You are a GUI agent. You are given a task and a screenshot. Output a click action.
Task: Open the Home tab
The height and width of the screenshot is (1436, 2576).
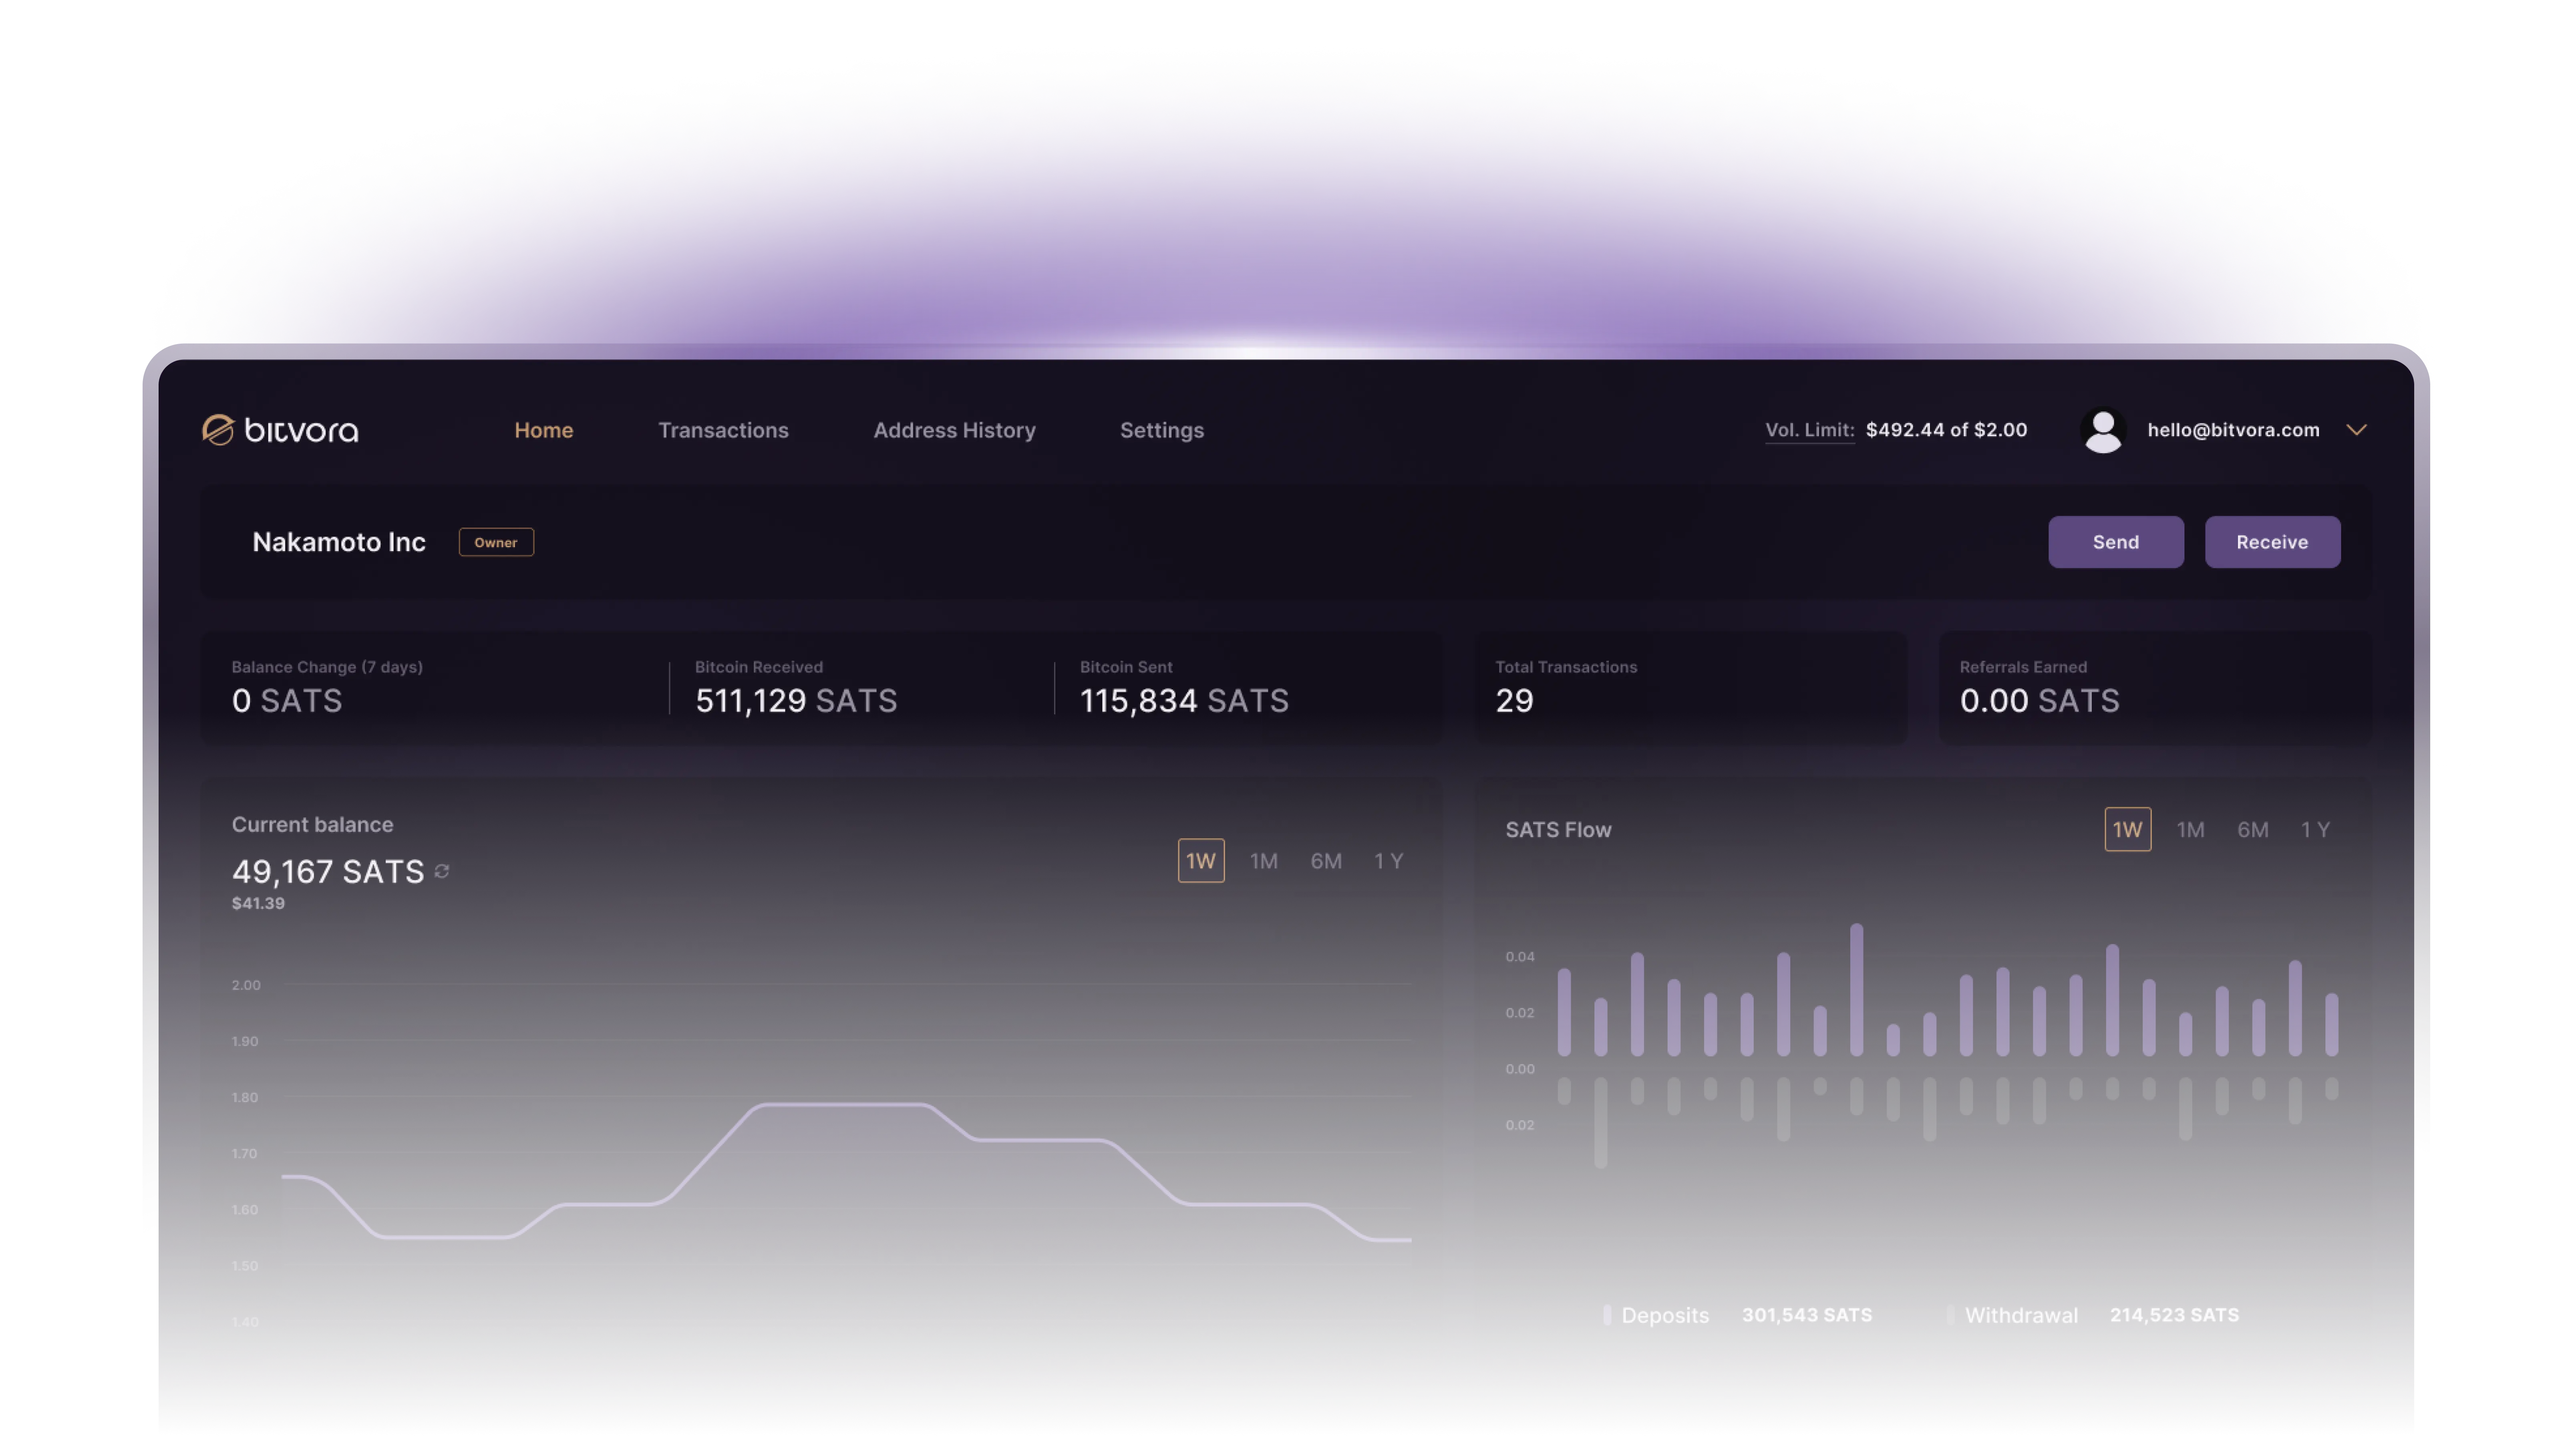[544, 430]
